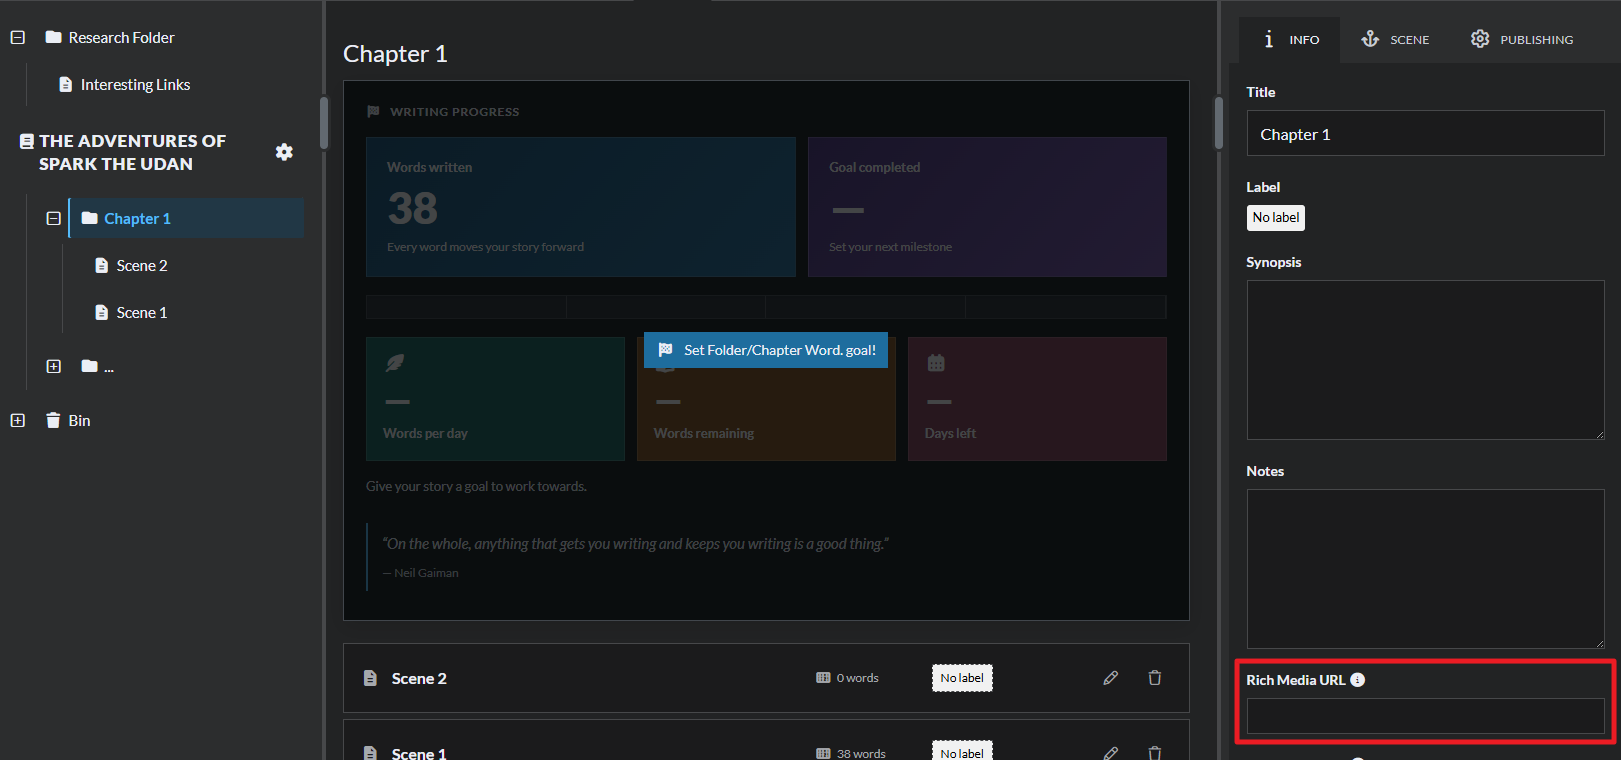1621x760 pixels.
Task: Click the Rich Media URL info icon
Action: pos(1357,680)
